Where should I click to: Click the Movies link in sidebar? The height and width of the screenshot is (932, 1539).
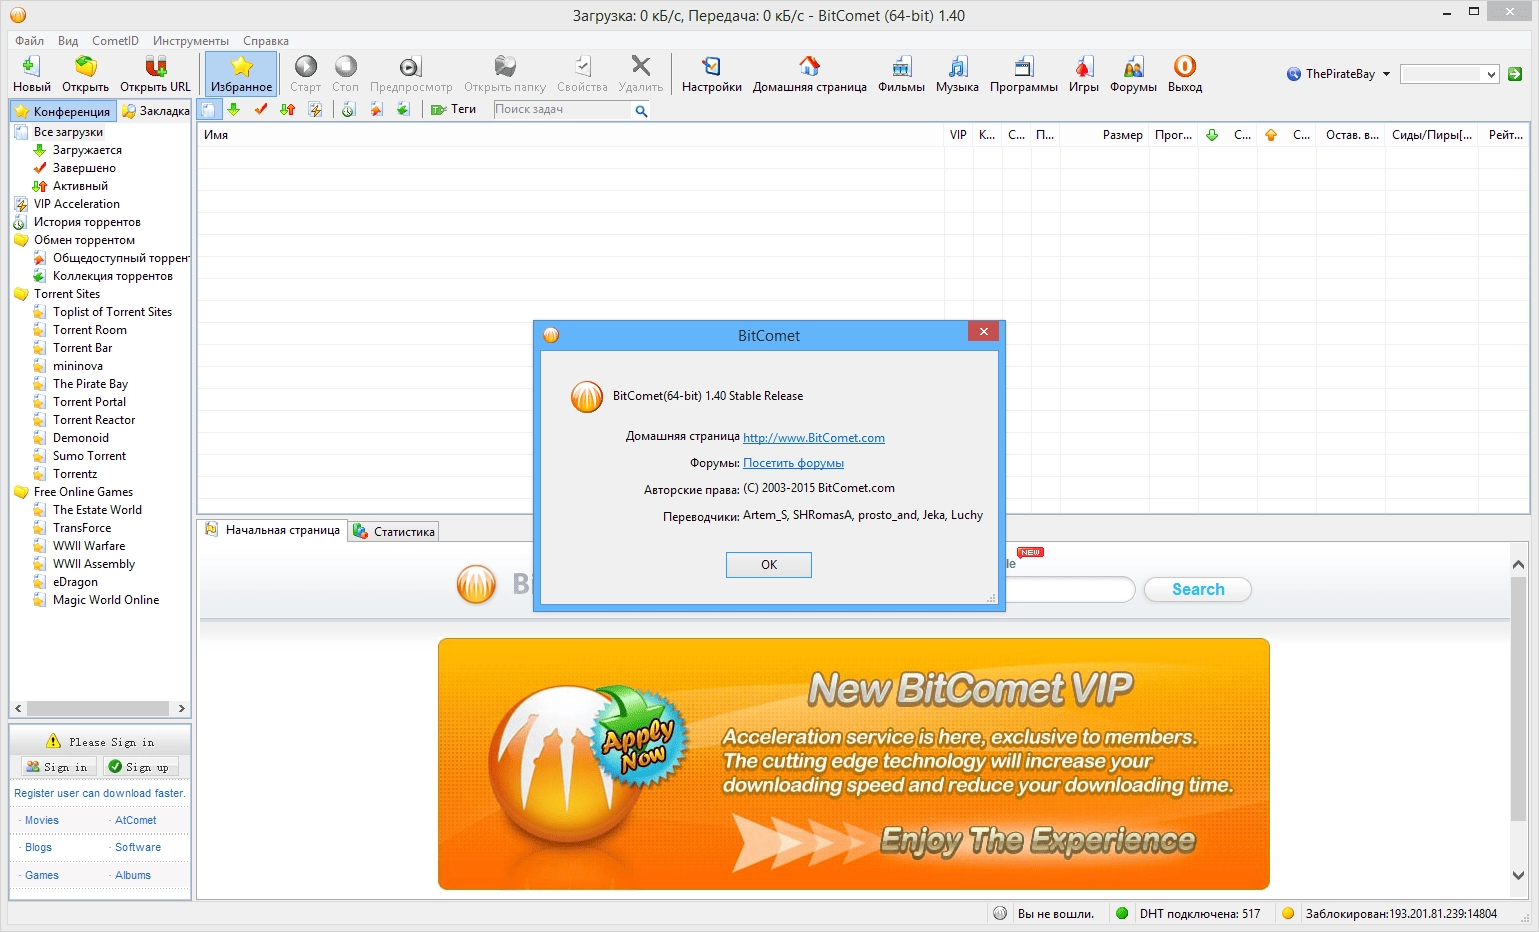(41, 820)
